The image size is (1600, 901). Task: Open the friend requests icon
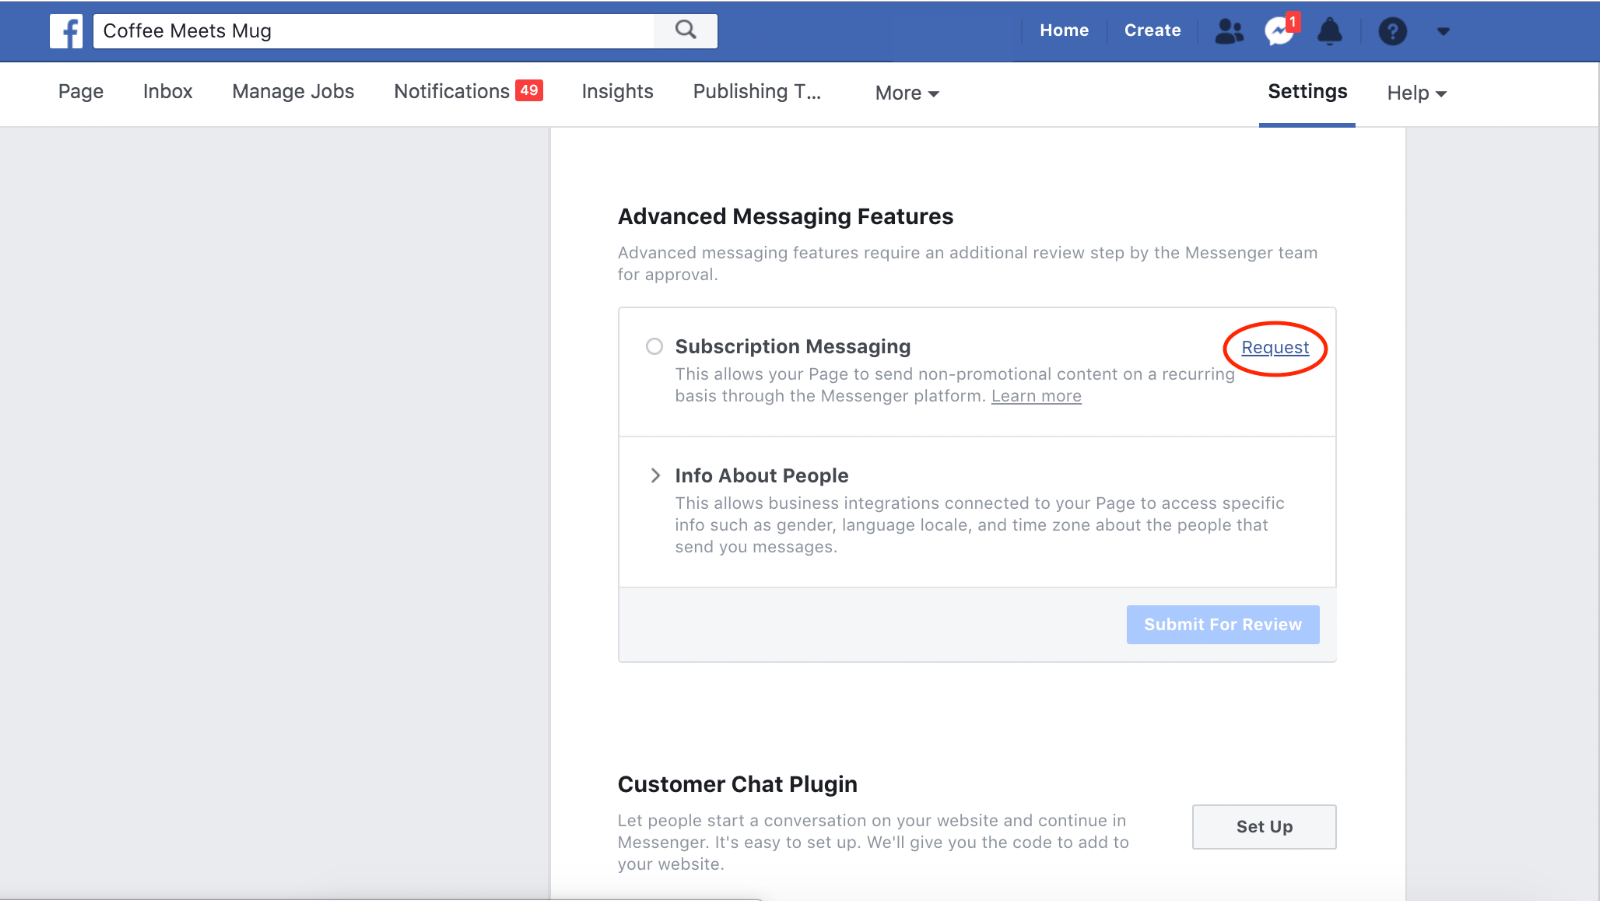click(x=1229, y=31)
